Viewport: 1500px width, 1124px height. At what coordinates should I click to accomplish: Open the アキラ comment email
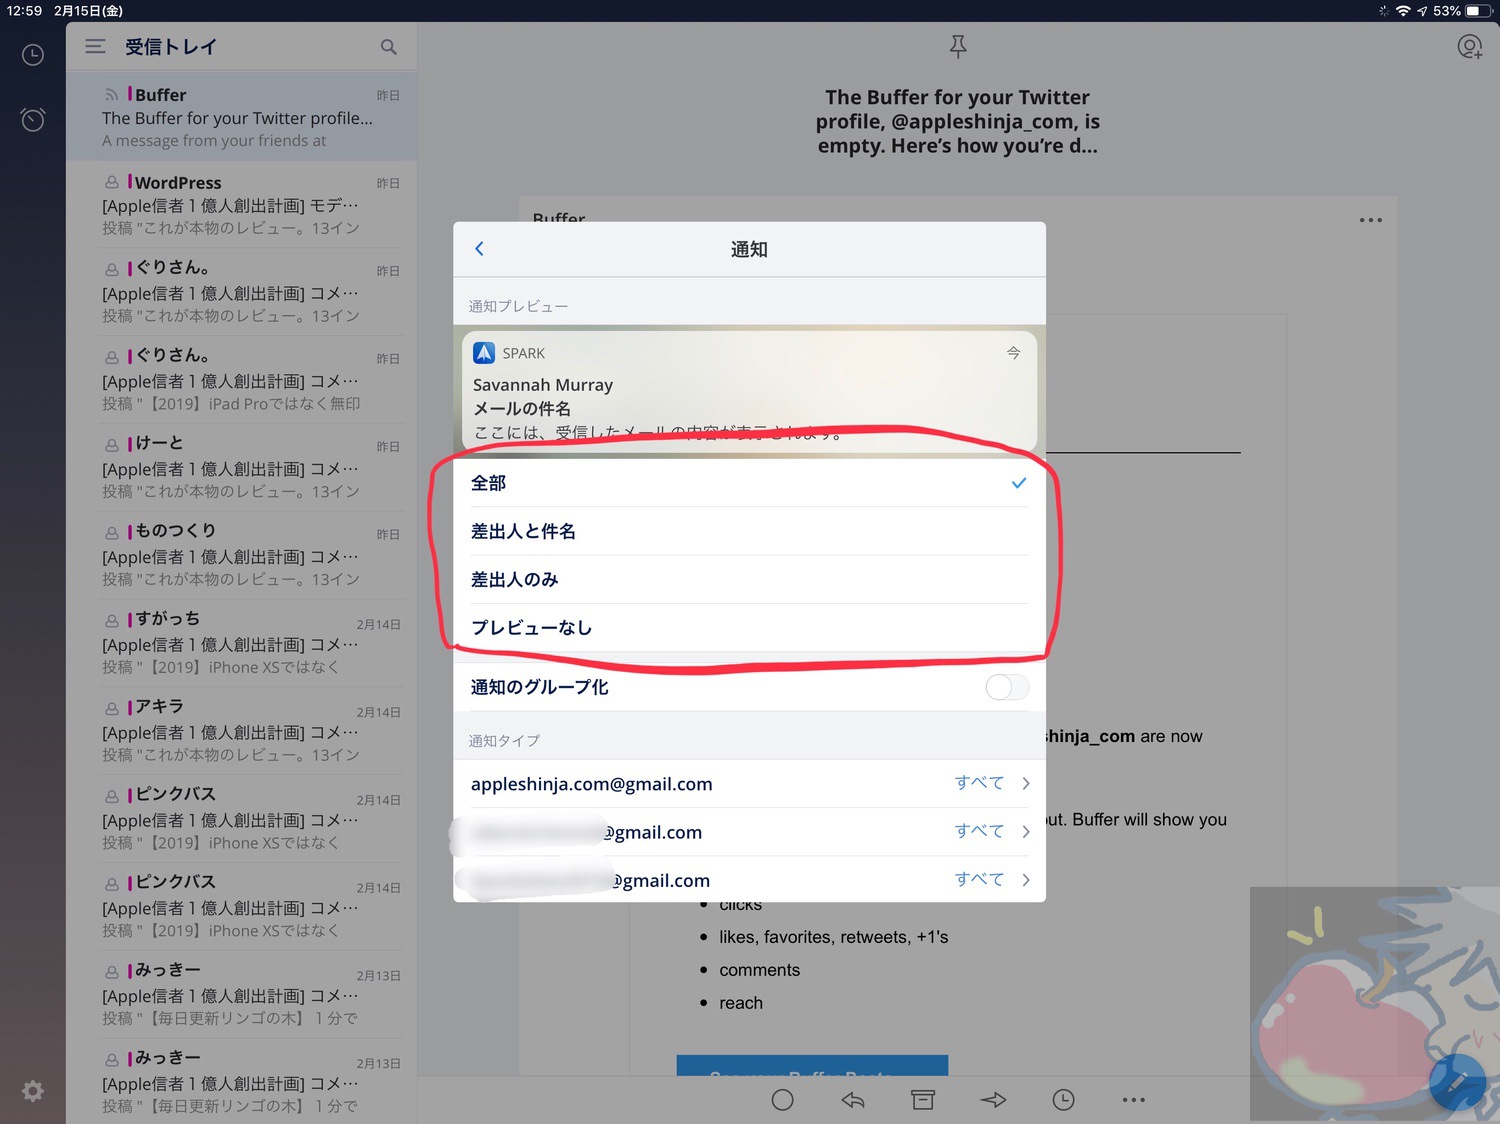[x=241, y=732]
